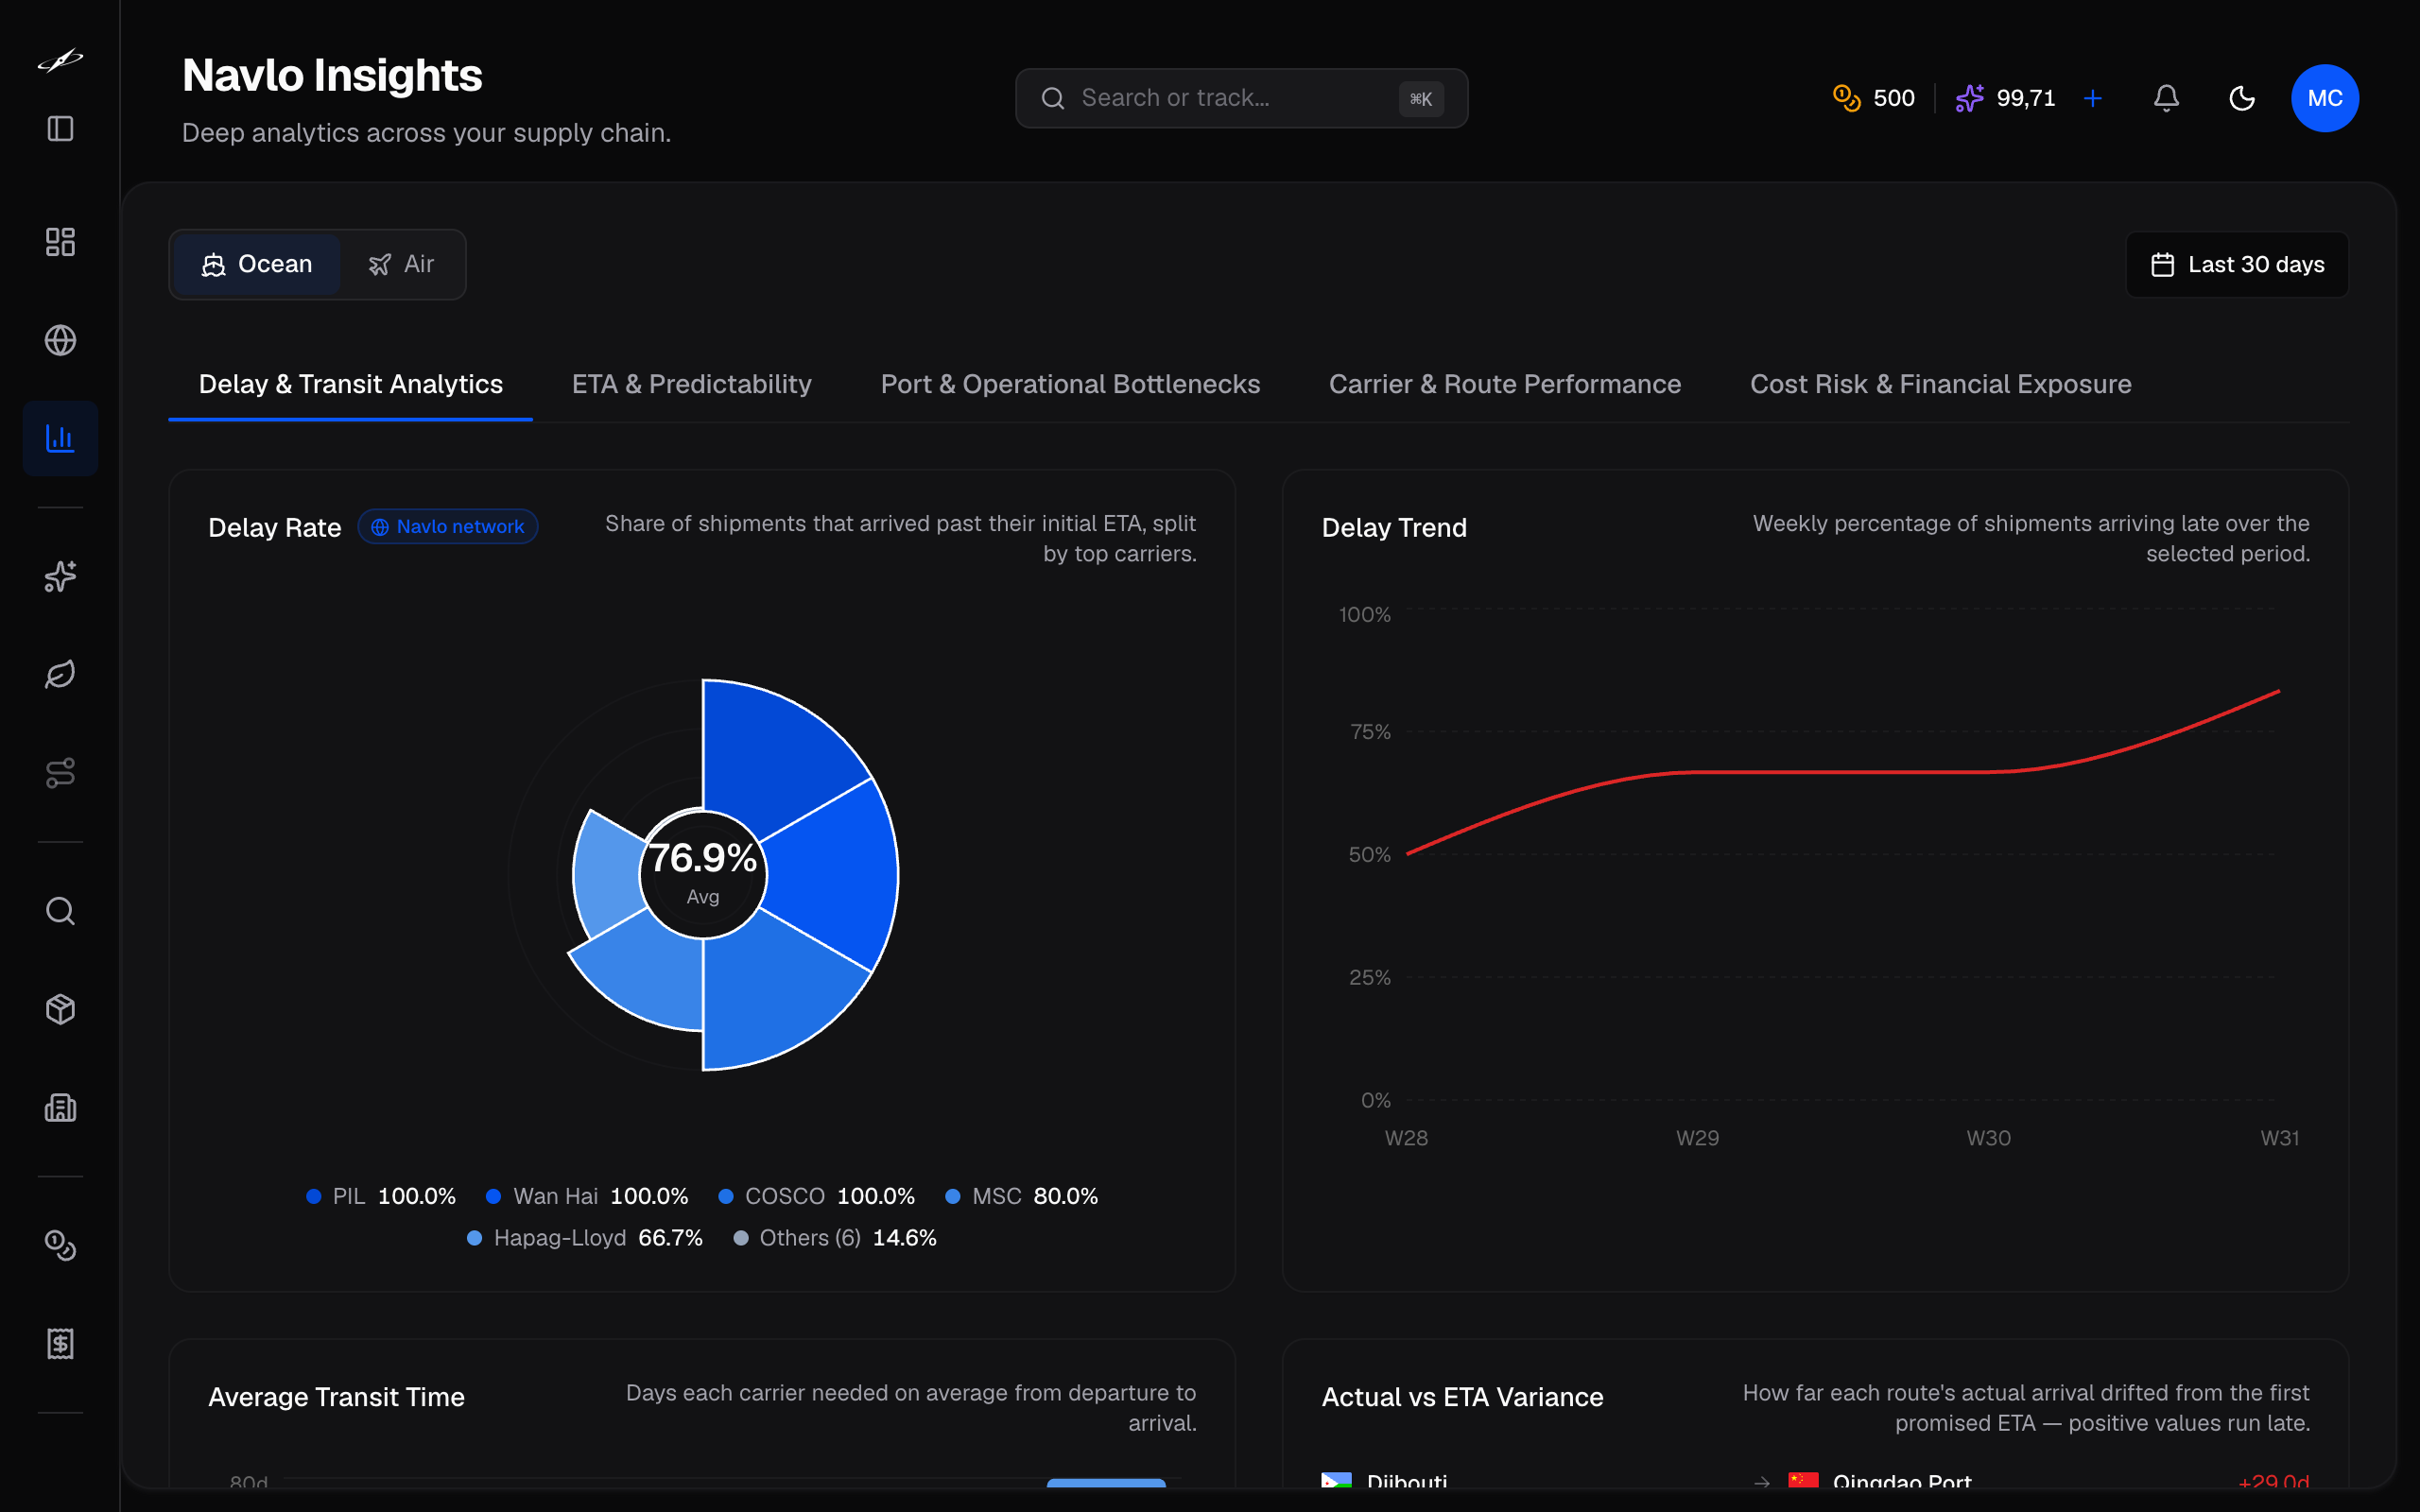
Task: Switch to Air mode
Action: 401,264
